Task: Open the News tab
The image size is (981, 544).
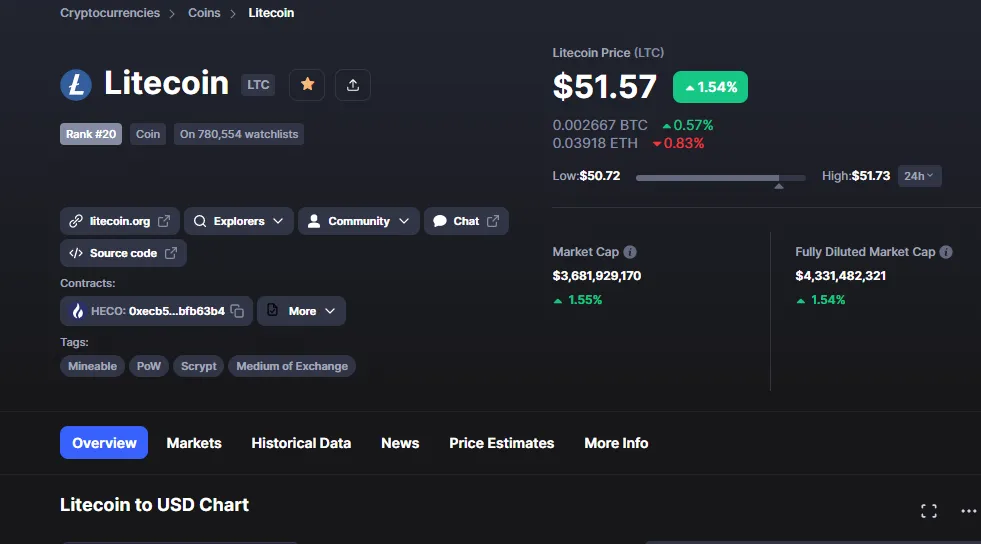Action: coord(400,443)
